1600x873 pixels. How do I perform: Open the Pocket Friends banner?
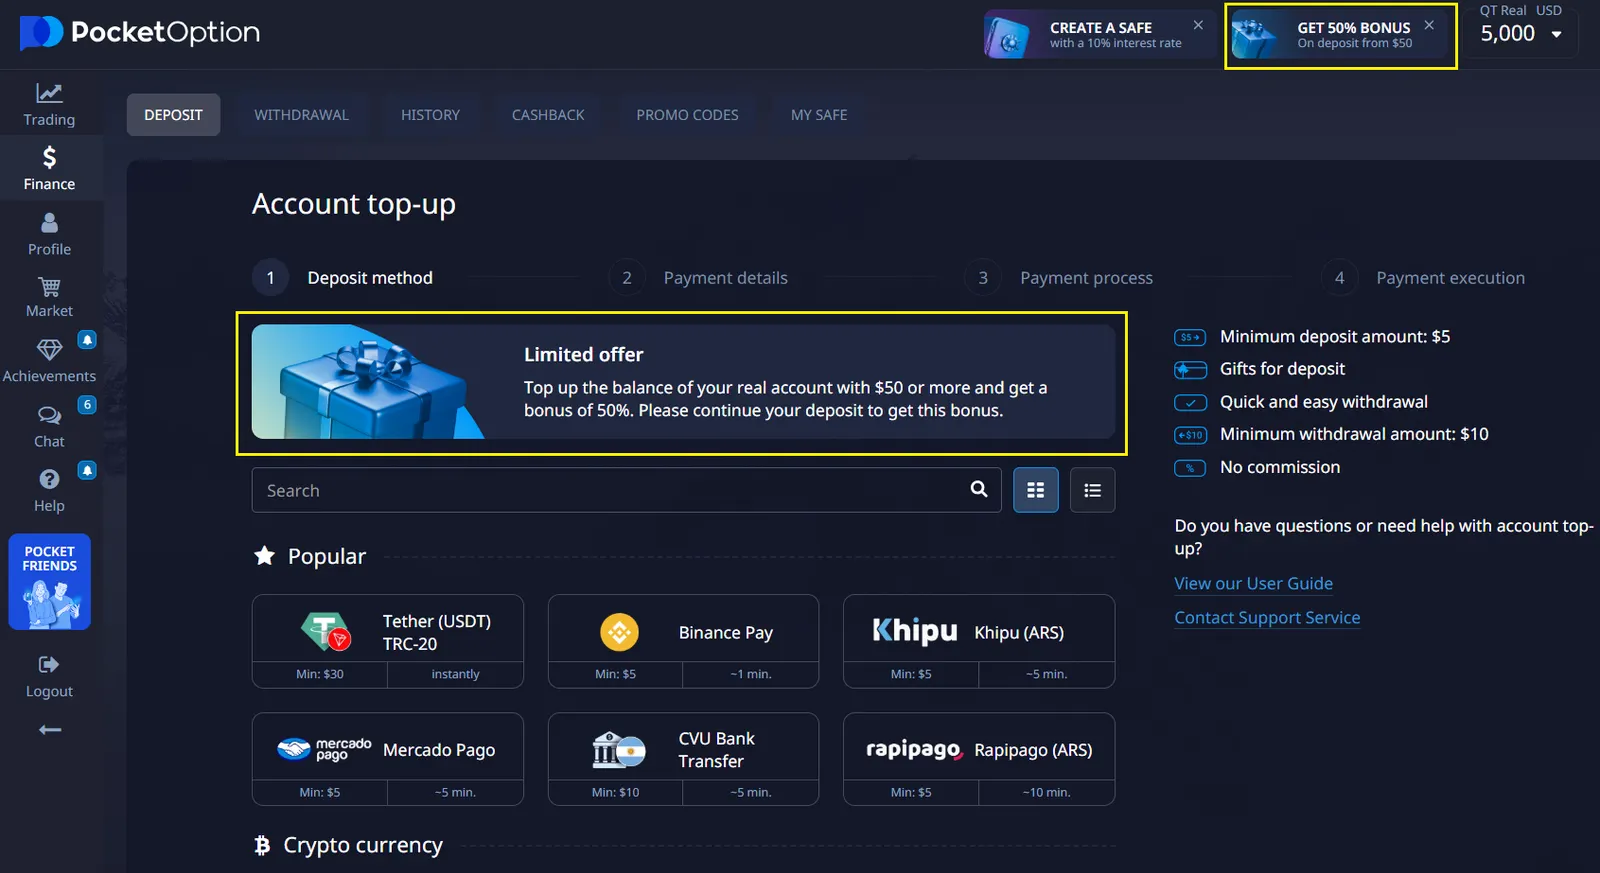(x=49, y=582)
